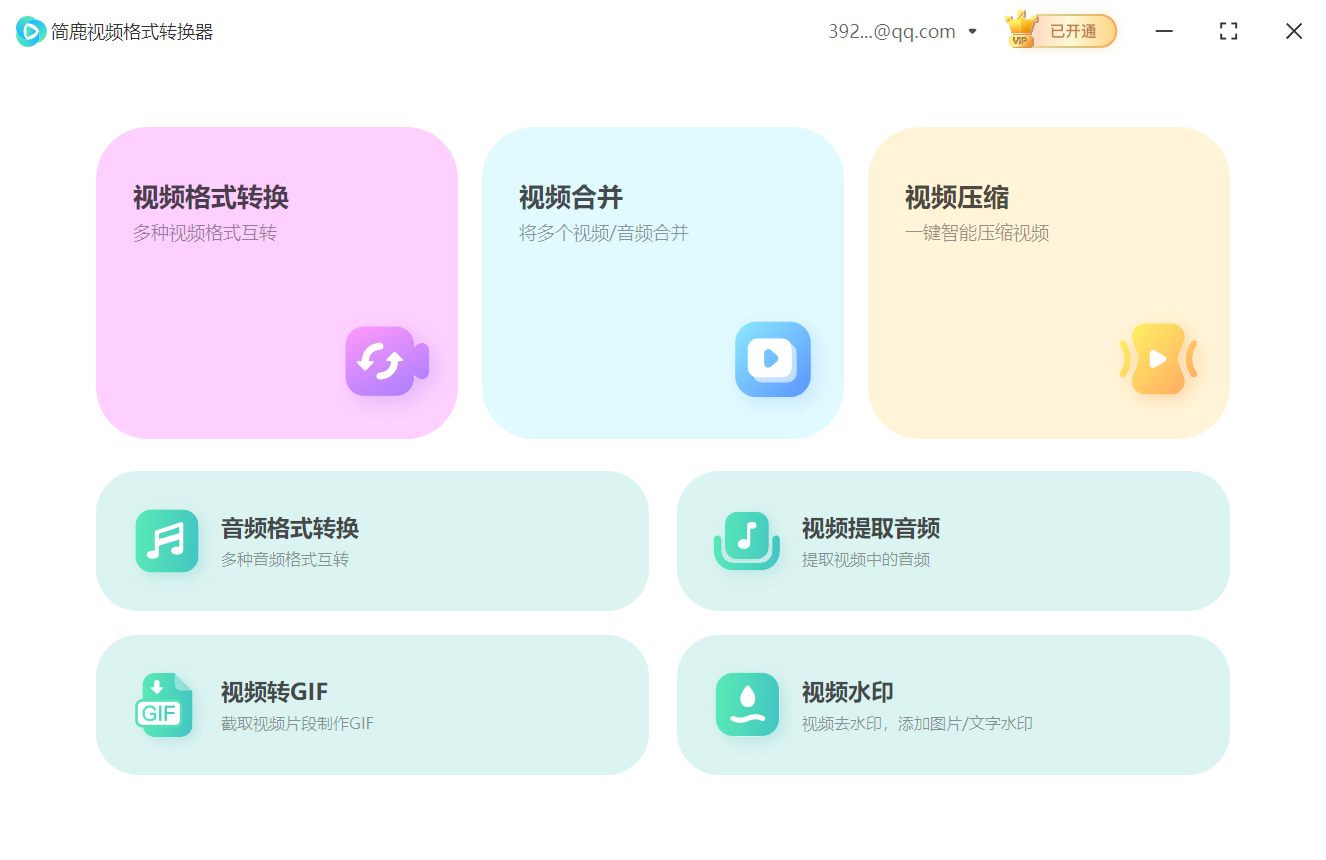Open the 视频格式转换 feature card
1326x860 pixels.
click(277, 282)
